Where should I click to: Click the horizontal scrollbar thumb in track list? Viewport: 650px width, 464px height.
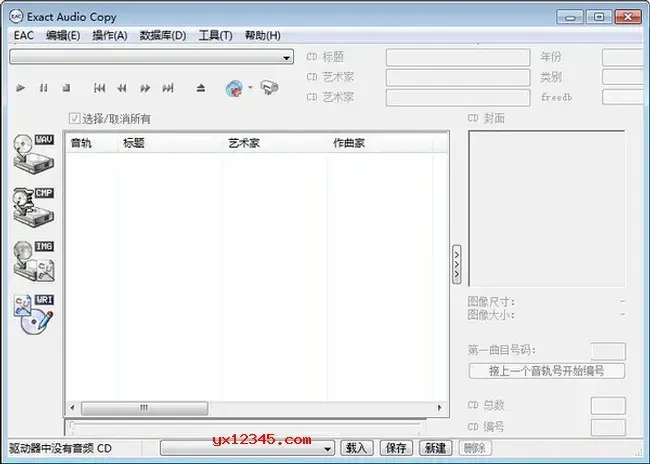coord(144,408)
